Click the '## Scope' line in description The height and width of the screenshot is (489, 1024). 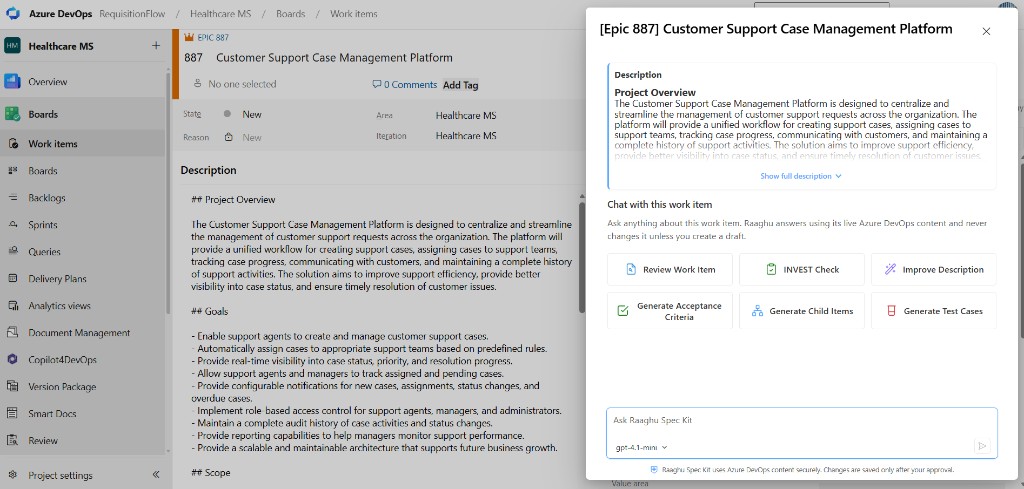tap(211, 473)
